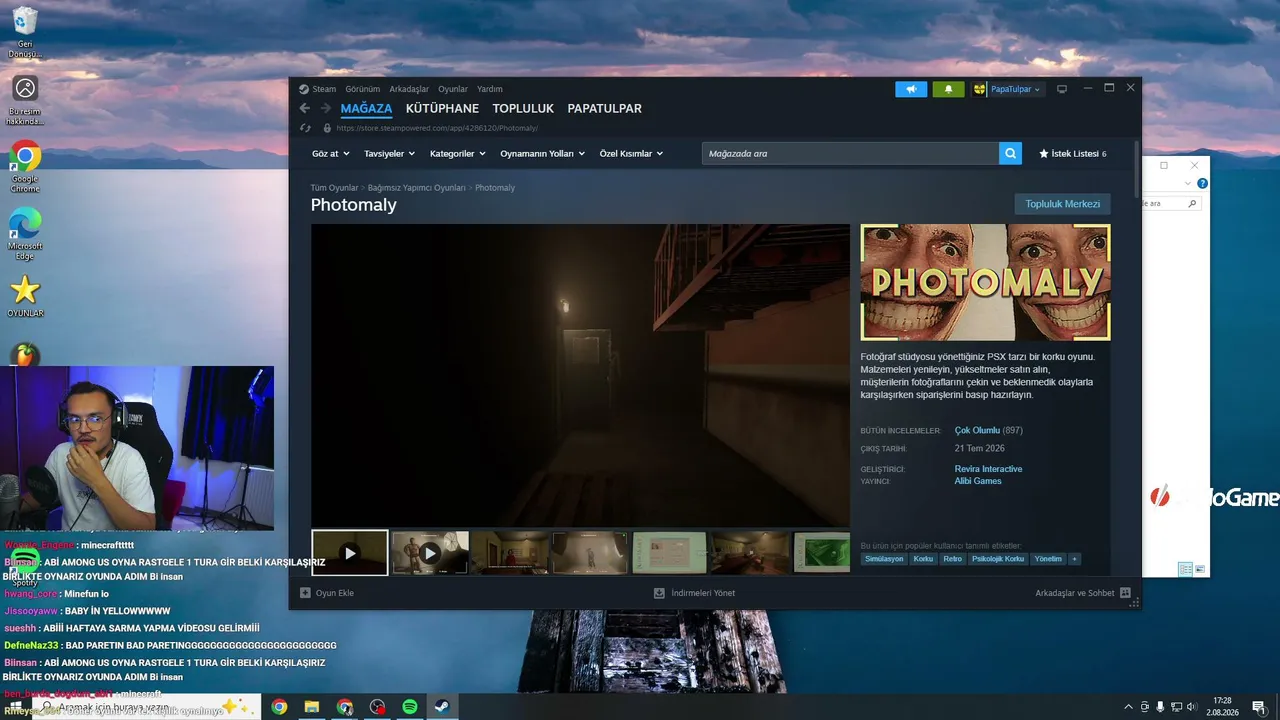Switch to the PAPATULPAR tab
1280x720 pixels.
(x=605, y=108)
